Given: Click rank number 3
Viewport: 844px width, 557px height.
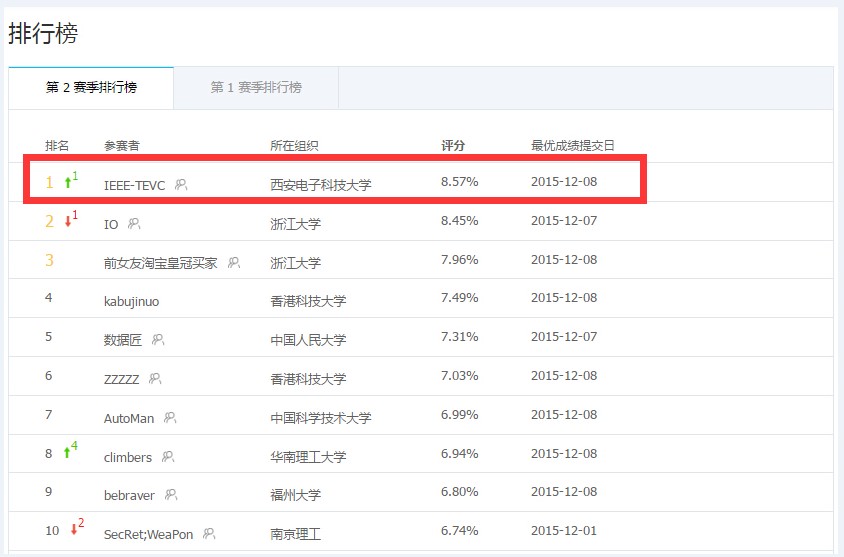Looking at the screenshot, I should point(50,260).
